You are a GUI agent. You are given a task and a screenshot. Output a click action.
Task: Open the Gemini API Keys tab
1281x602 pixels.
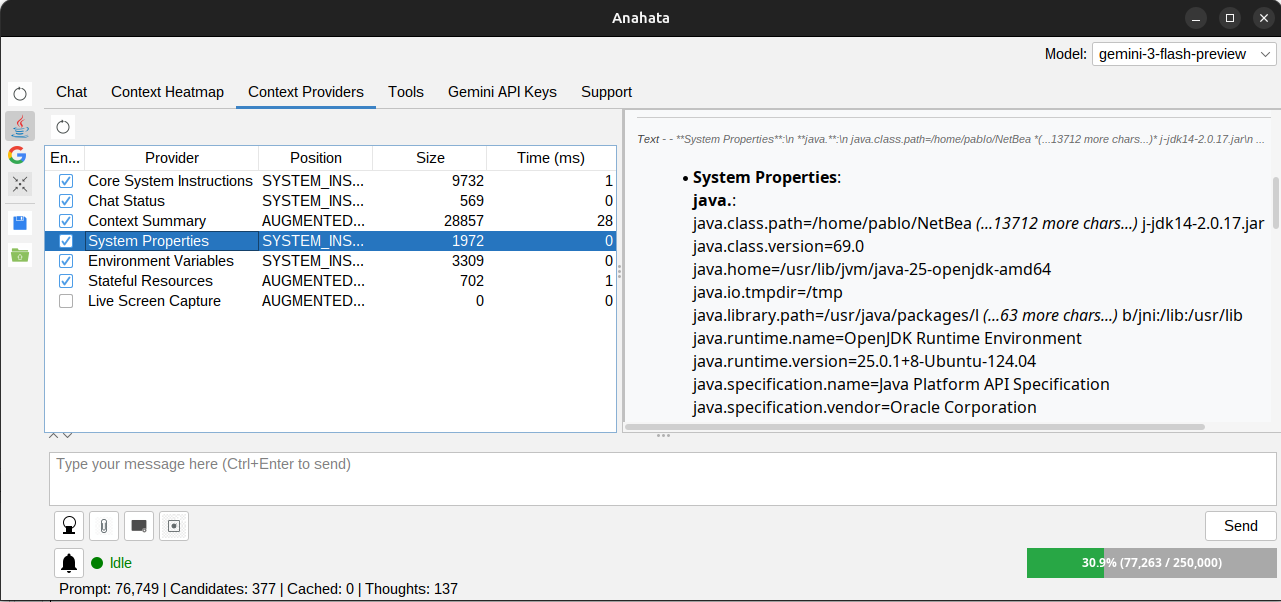pyautogui.click(x=502, y=92)
